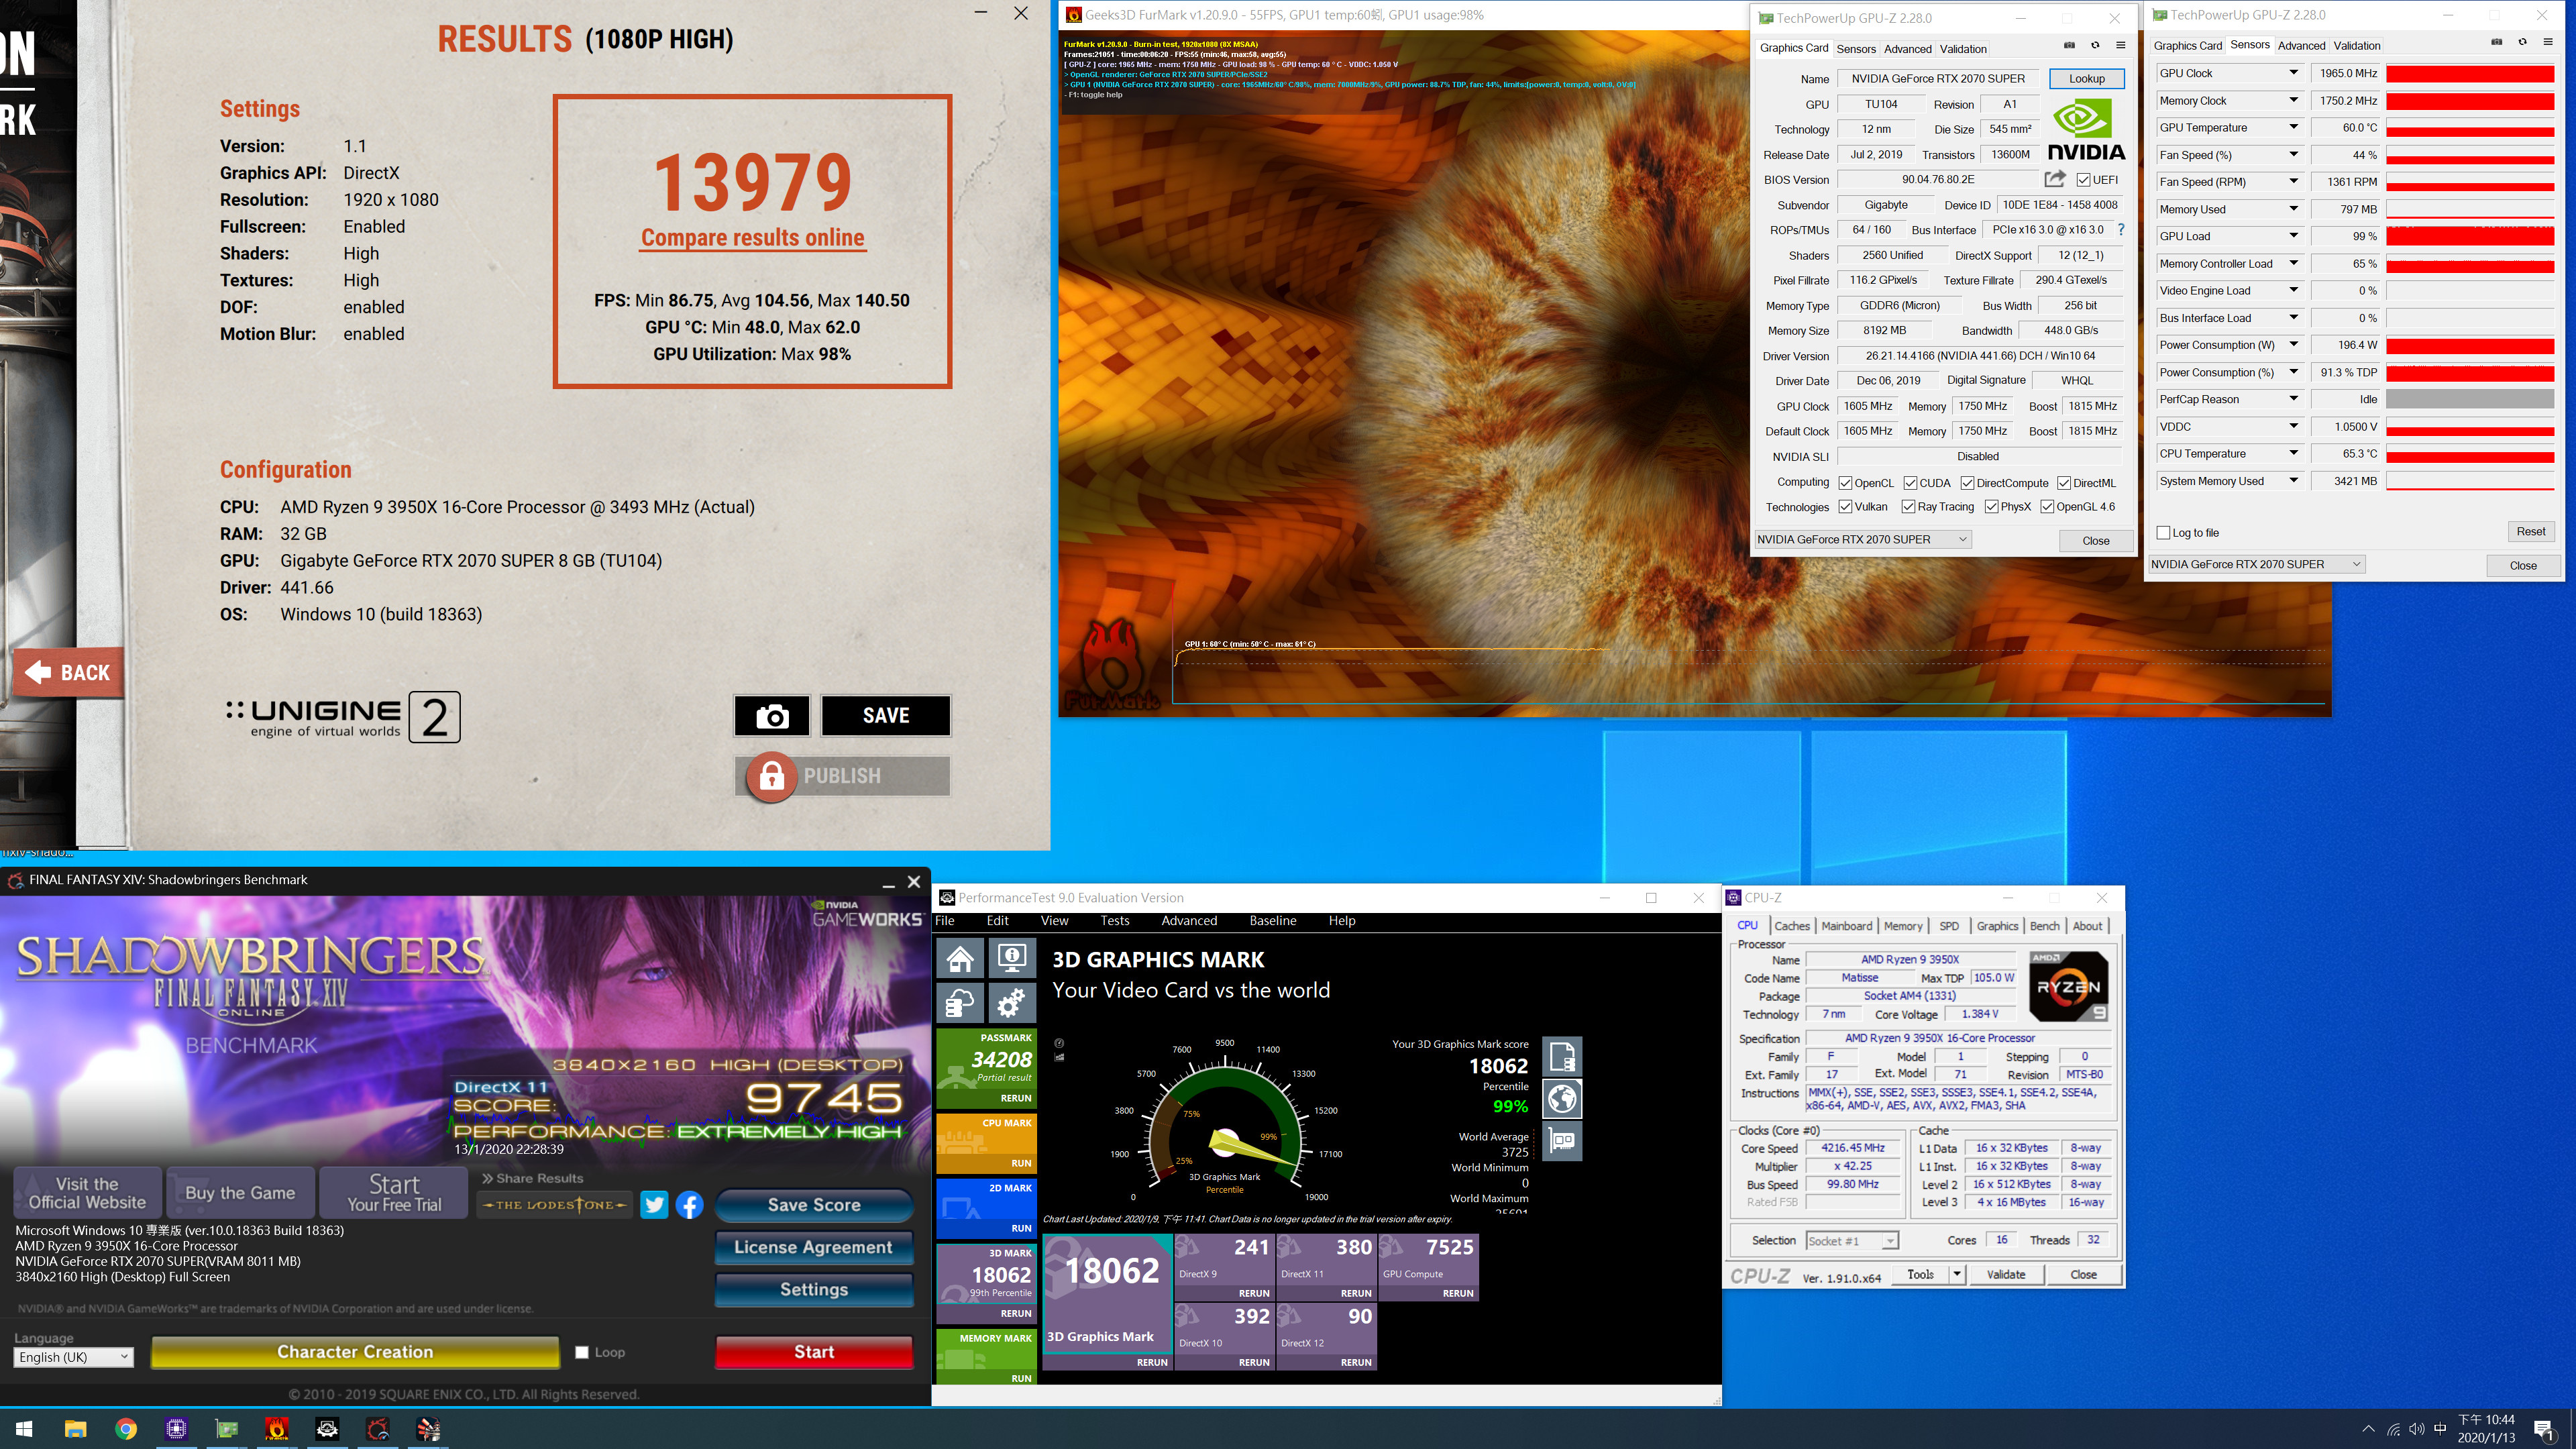Switch to the Bench tab in CPU-Z

2044,926
